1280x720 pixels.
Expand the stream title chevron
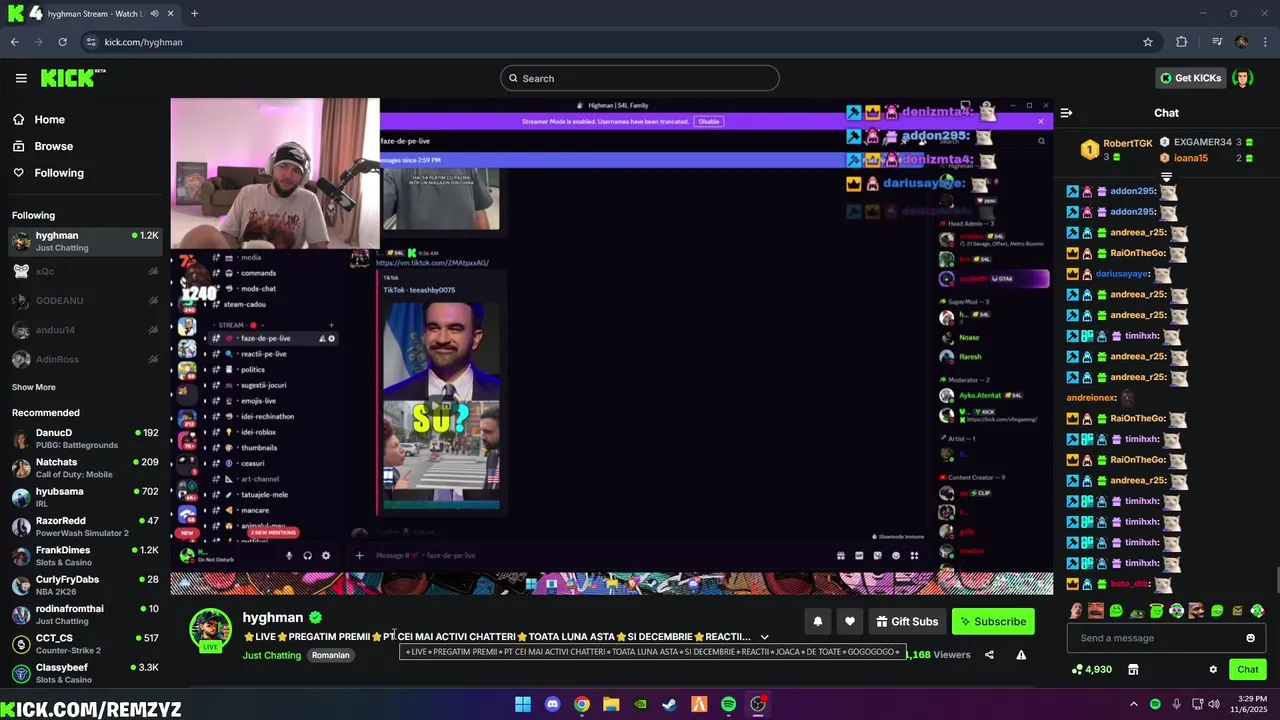pos(764,637)
